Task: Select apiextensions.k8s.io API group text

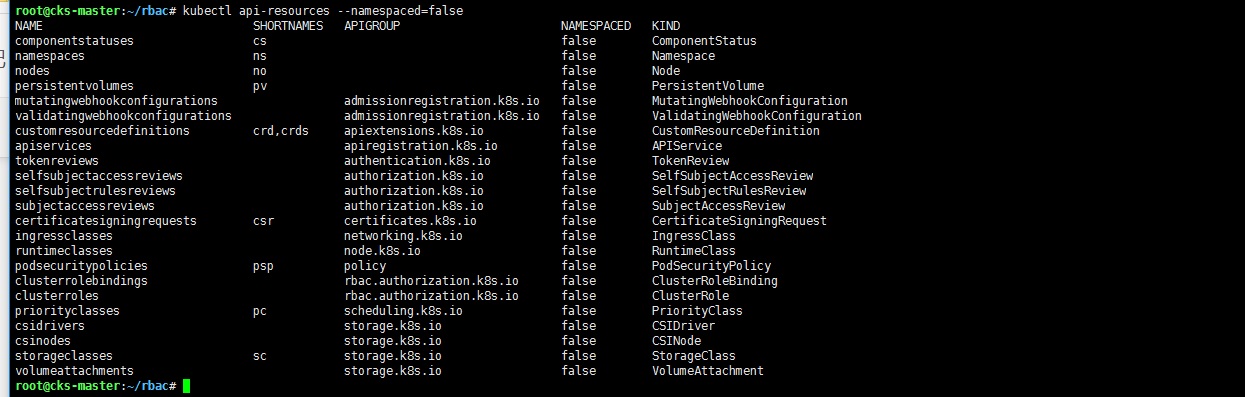Action: (x=414, y=131)
